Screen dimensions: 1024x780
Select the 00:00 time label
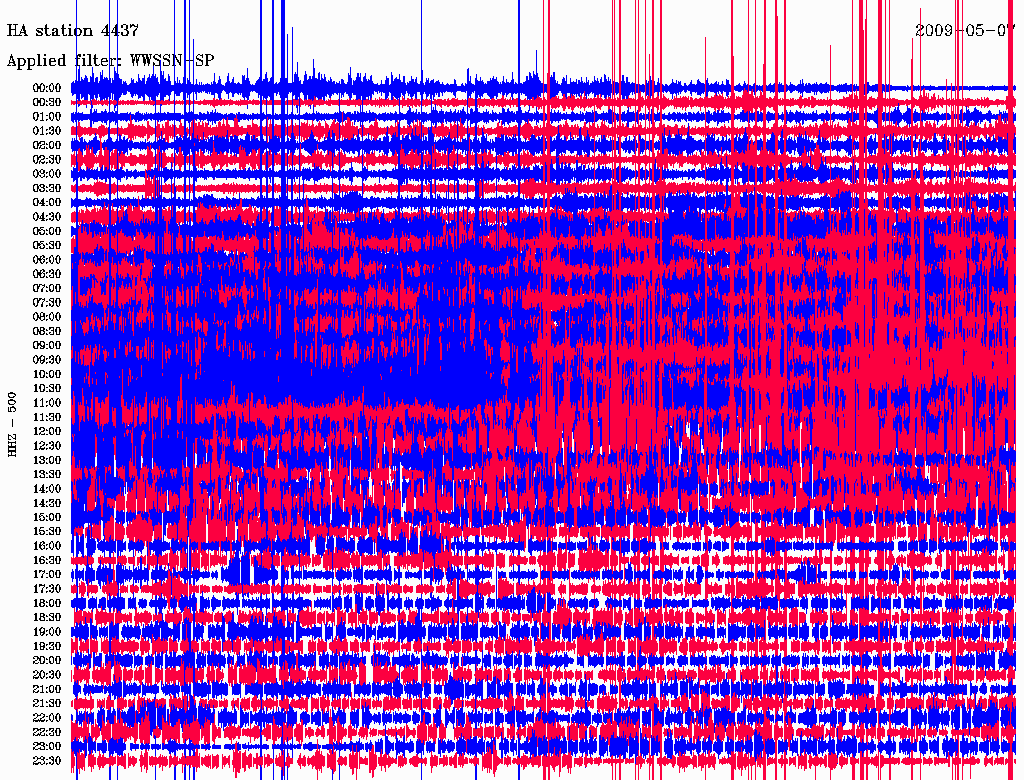point(47,88)
